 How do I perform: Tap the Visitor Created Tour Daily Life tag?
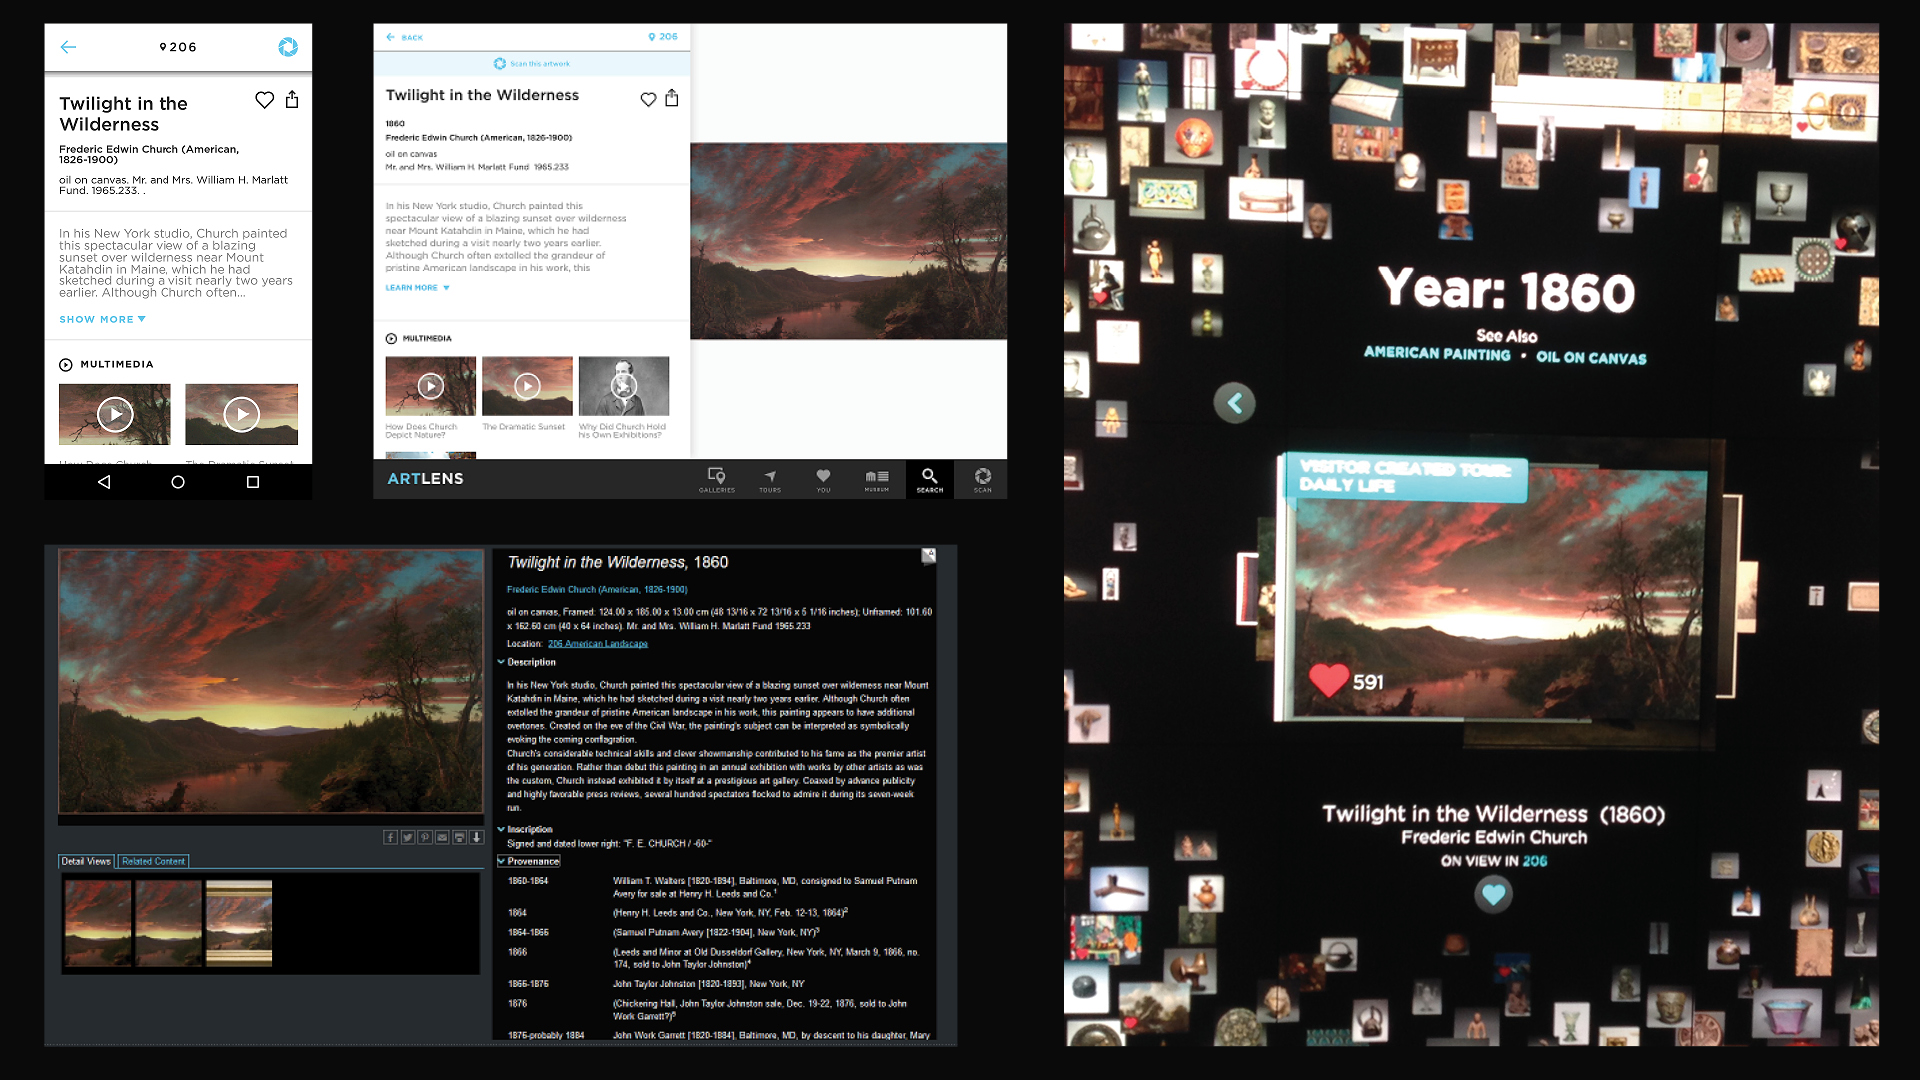pyautogui.click(x=1405, y=477)
